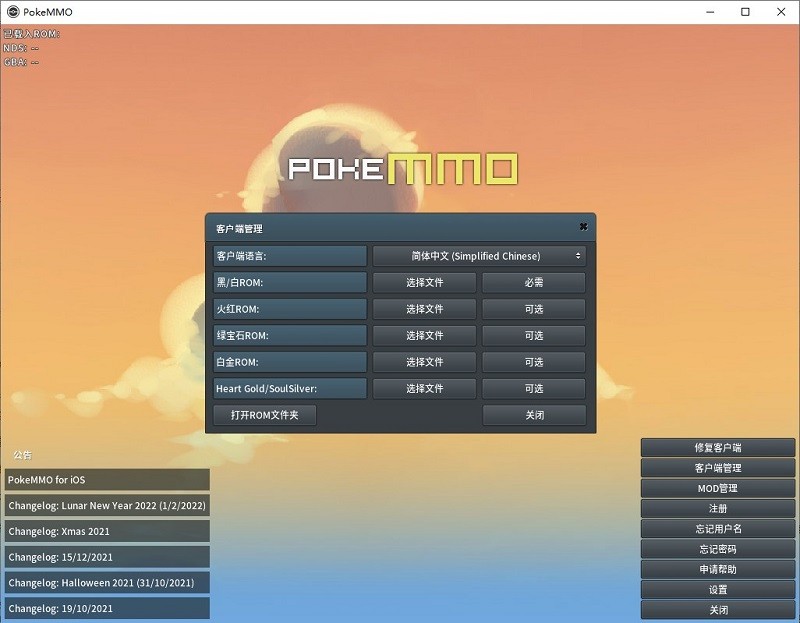Open 设置 settings from side menu
Image resolution: width=800 pixels, height=623 pixels.
[717, 590]
